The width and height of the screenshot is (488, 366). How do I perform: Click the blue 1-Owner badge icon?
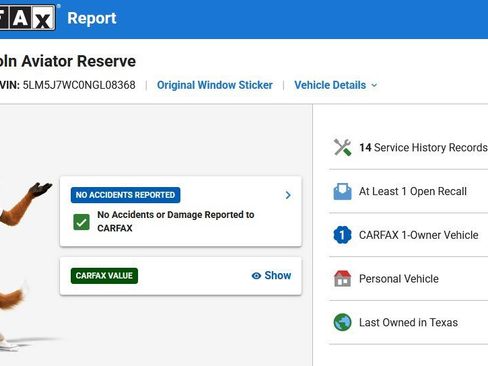(342, 235)
